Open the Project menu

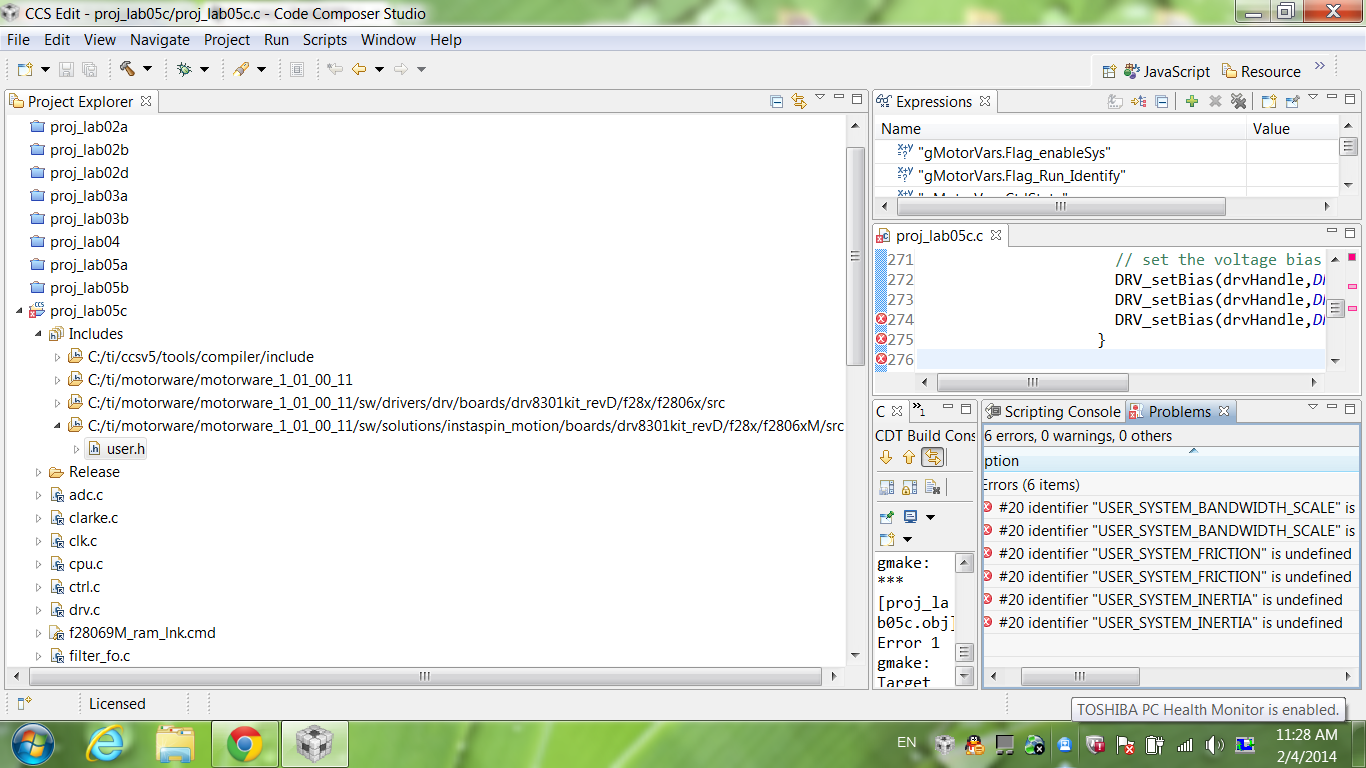pyautogui.click(x=227, y=40)
